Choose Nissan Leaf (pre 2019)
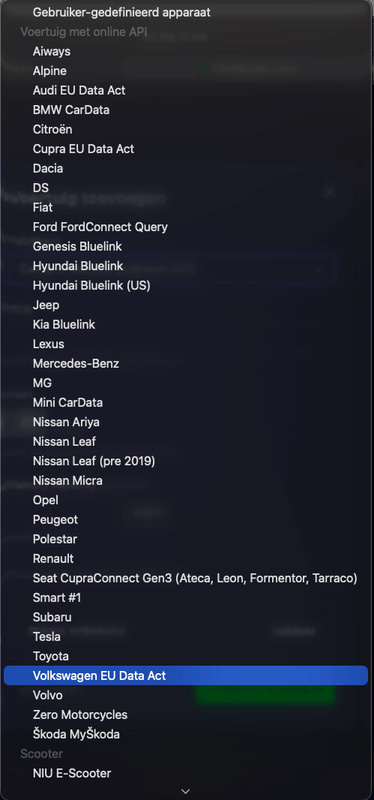 pyautogui.click(x=186, y=461)
